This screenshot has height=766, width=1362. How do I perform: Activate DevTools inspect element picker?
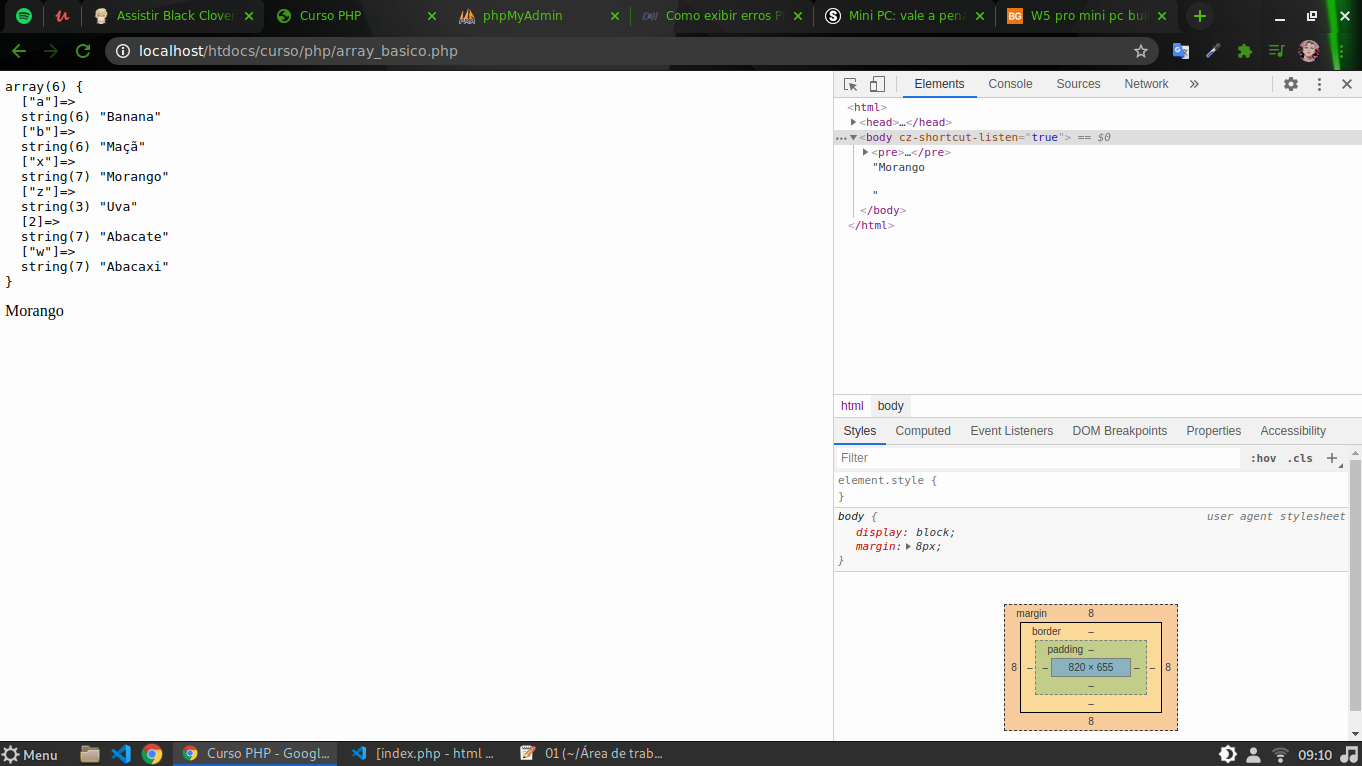[x=851, y=84]
